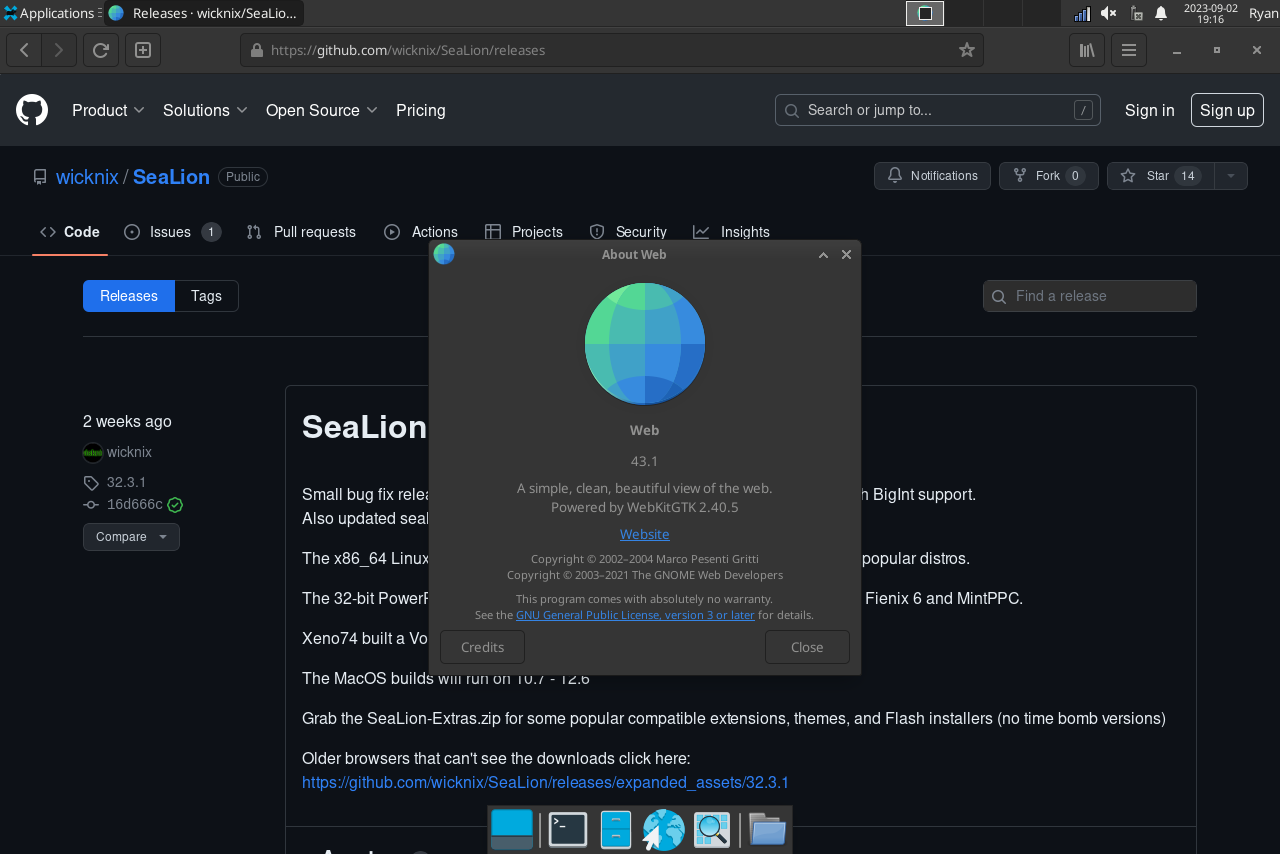This screenshot has height=854, width=1280.
Task: Click the volume muted tray icon
Action: (x=1108, y=13)
